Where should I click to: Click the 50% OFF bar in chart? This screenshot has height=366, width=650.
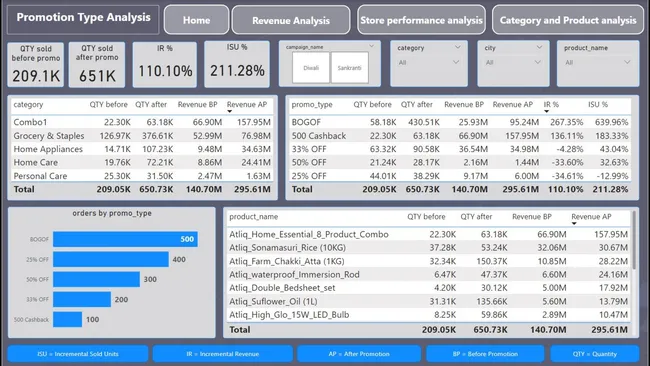point(96,279)
